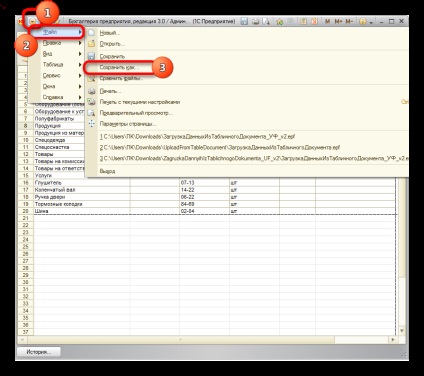Screen dimensions: 424x376
Task: Click the vertical scrollbar down arrow
Action: coord(402,331)
